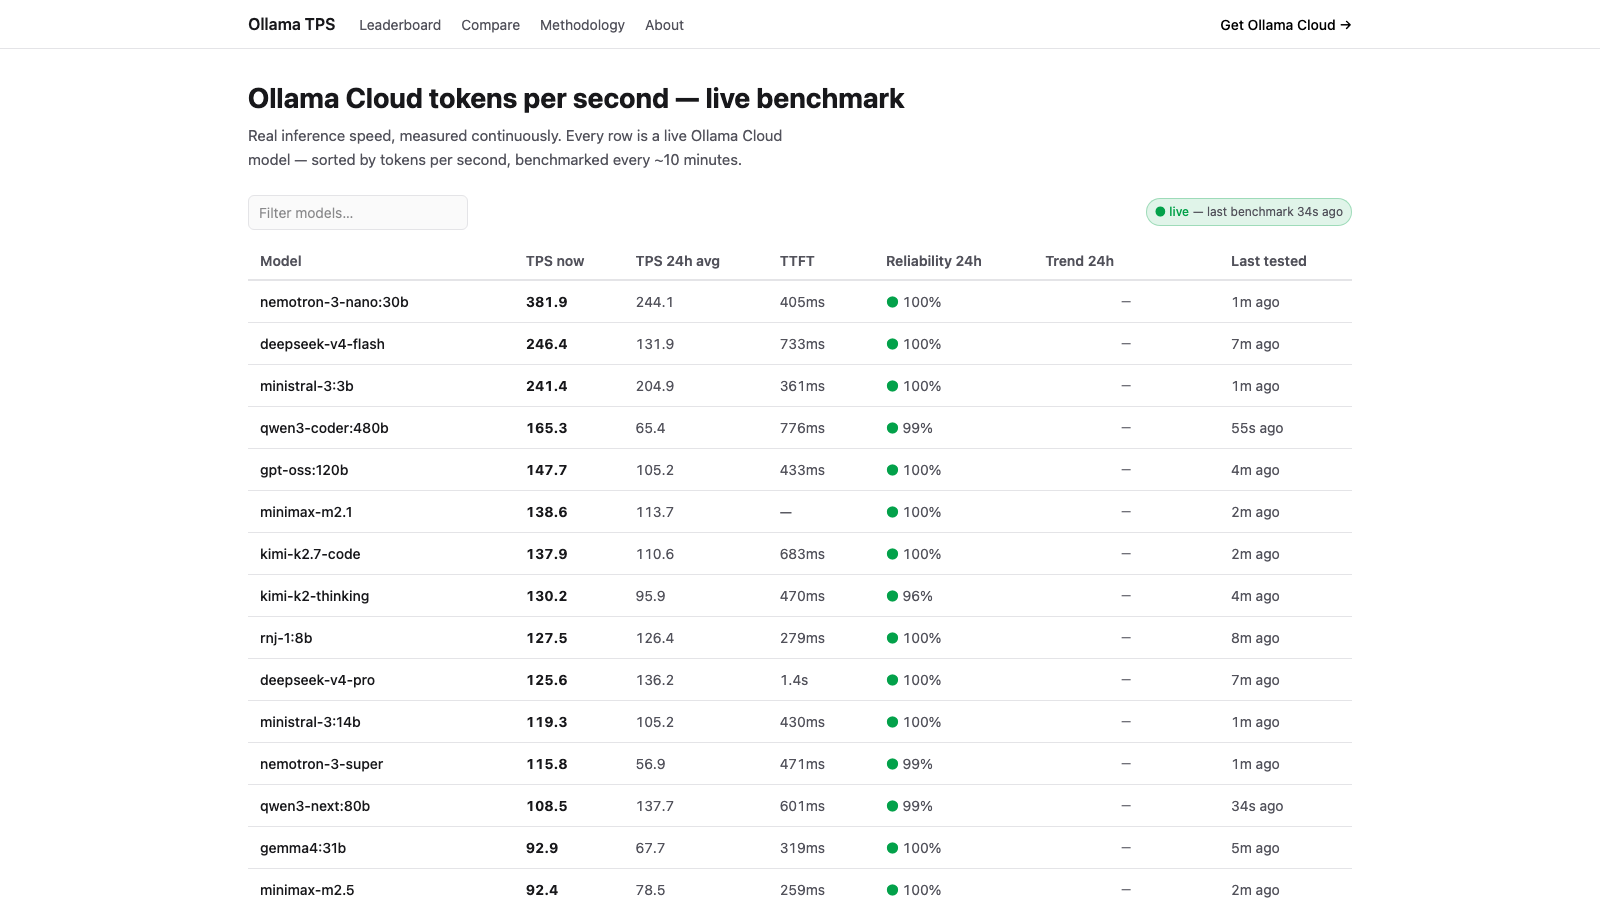Select the rnj-1:8b model name
1600x900 pixels.
coord(286,638)
